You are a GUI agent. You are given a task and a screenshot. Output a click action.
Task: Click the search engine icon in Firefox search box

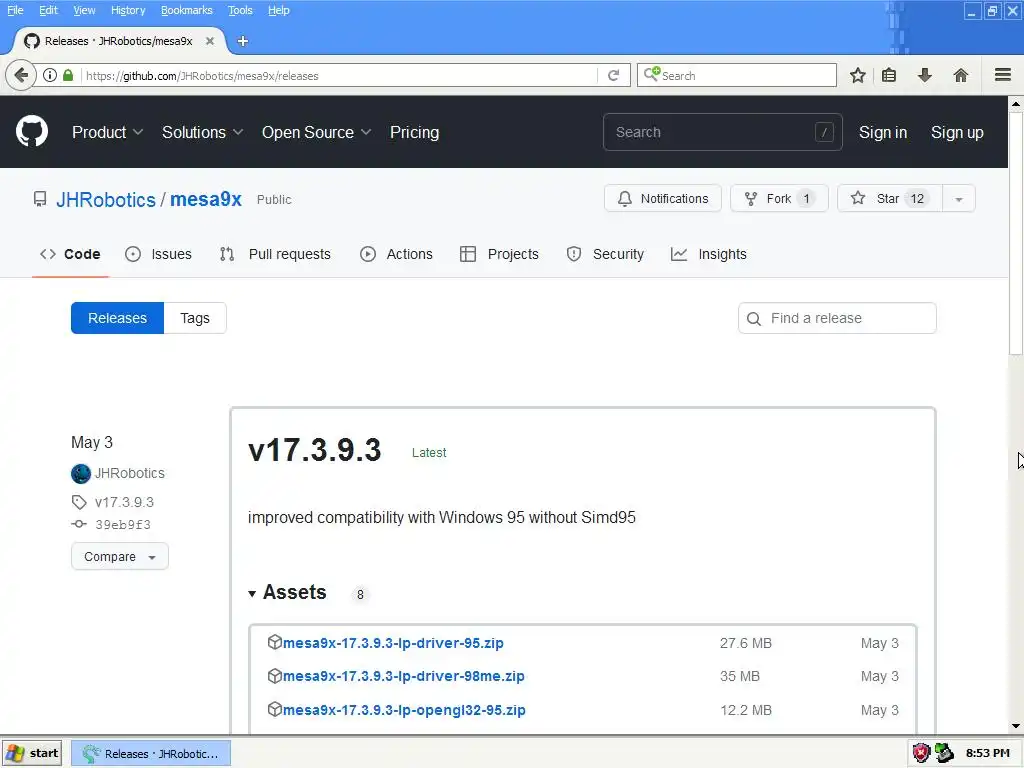tap(652, 74)
